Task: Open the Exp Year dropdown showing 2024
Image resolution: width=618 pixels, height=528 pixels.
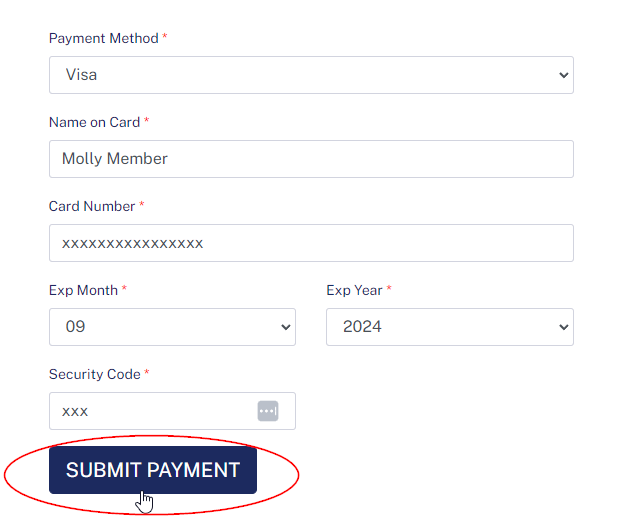Action: pos(449,327)
